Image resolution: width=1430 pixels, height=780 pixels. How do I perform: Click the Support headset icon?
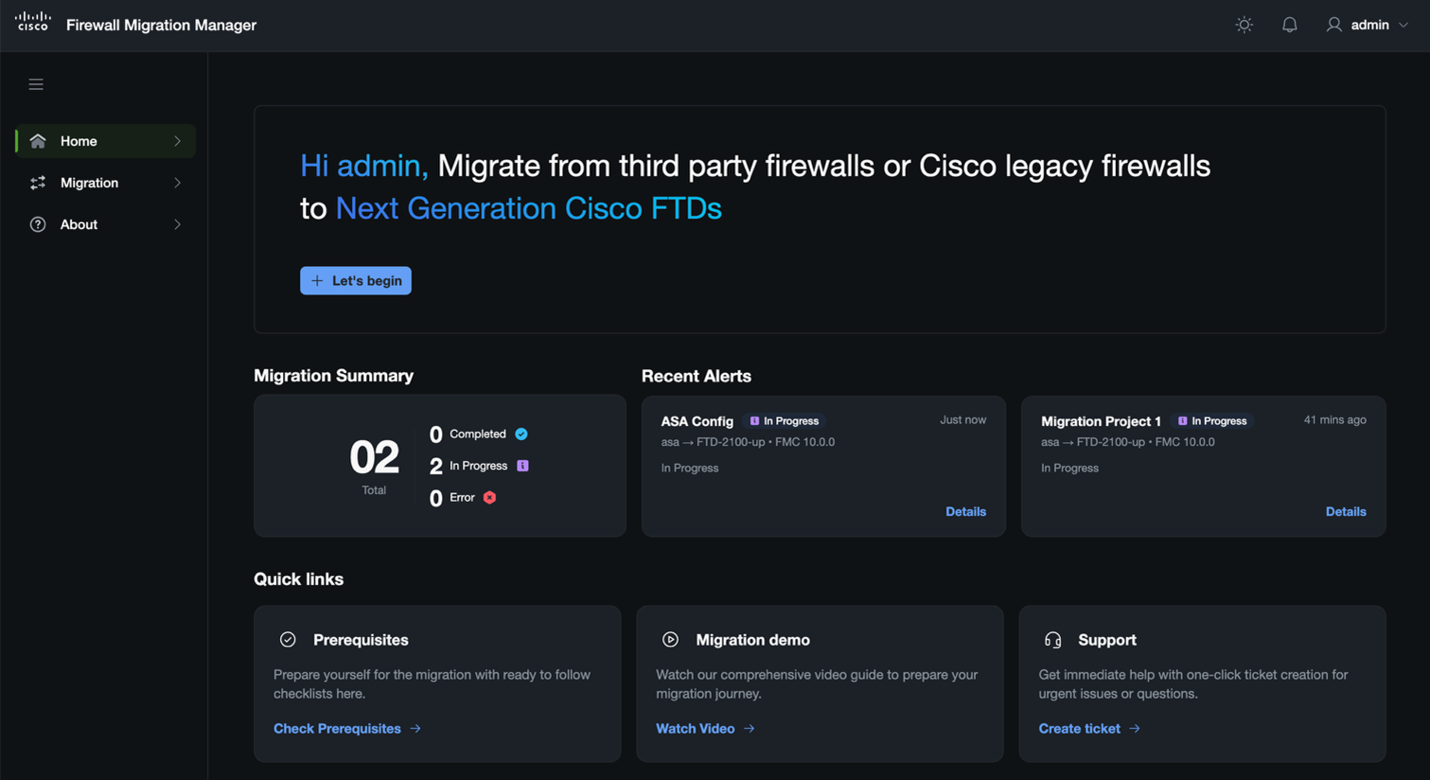pyautogui.click(x=1053, y=640)
